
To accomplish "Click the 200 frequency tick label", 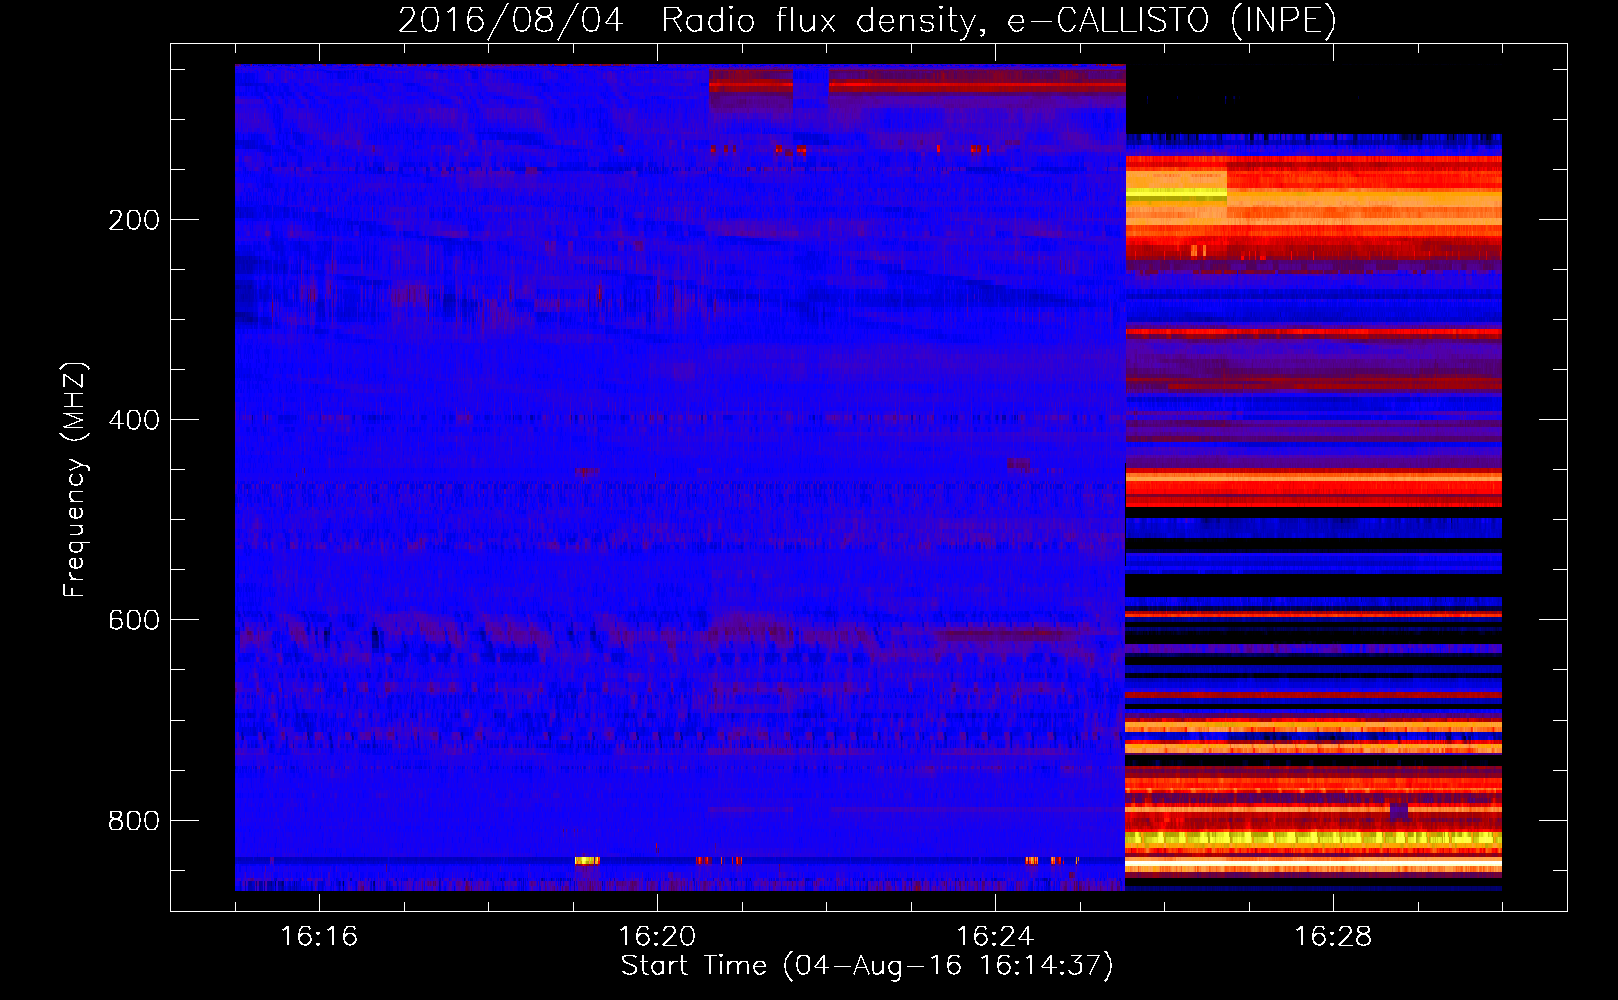I will (134, 220).
